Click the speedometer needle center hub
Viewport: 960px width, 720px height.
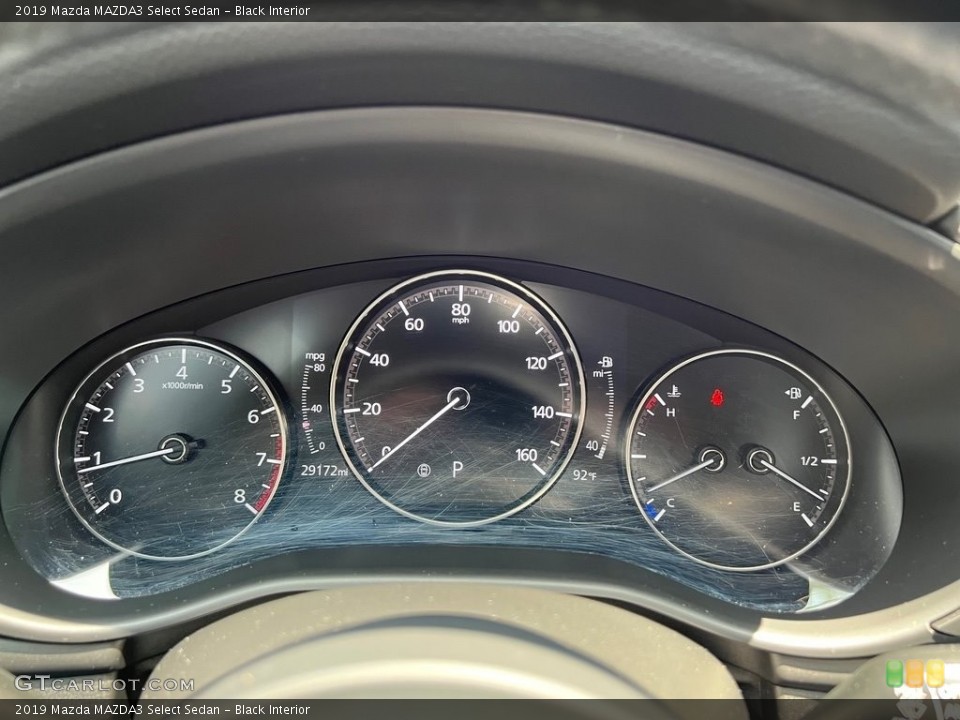[459, 398]
